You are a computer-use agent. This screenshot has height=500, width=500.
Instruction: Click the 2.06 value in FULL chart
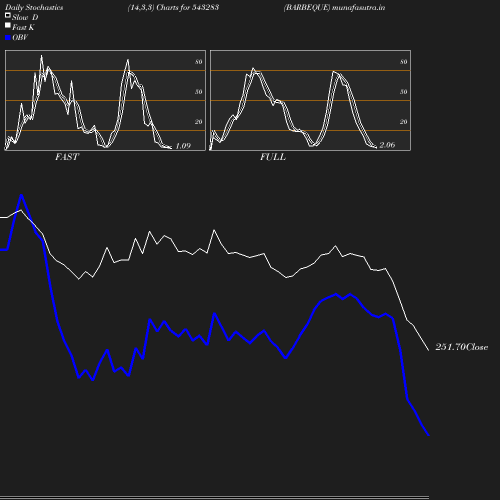(387, 145)
